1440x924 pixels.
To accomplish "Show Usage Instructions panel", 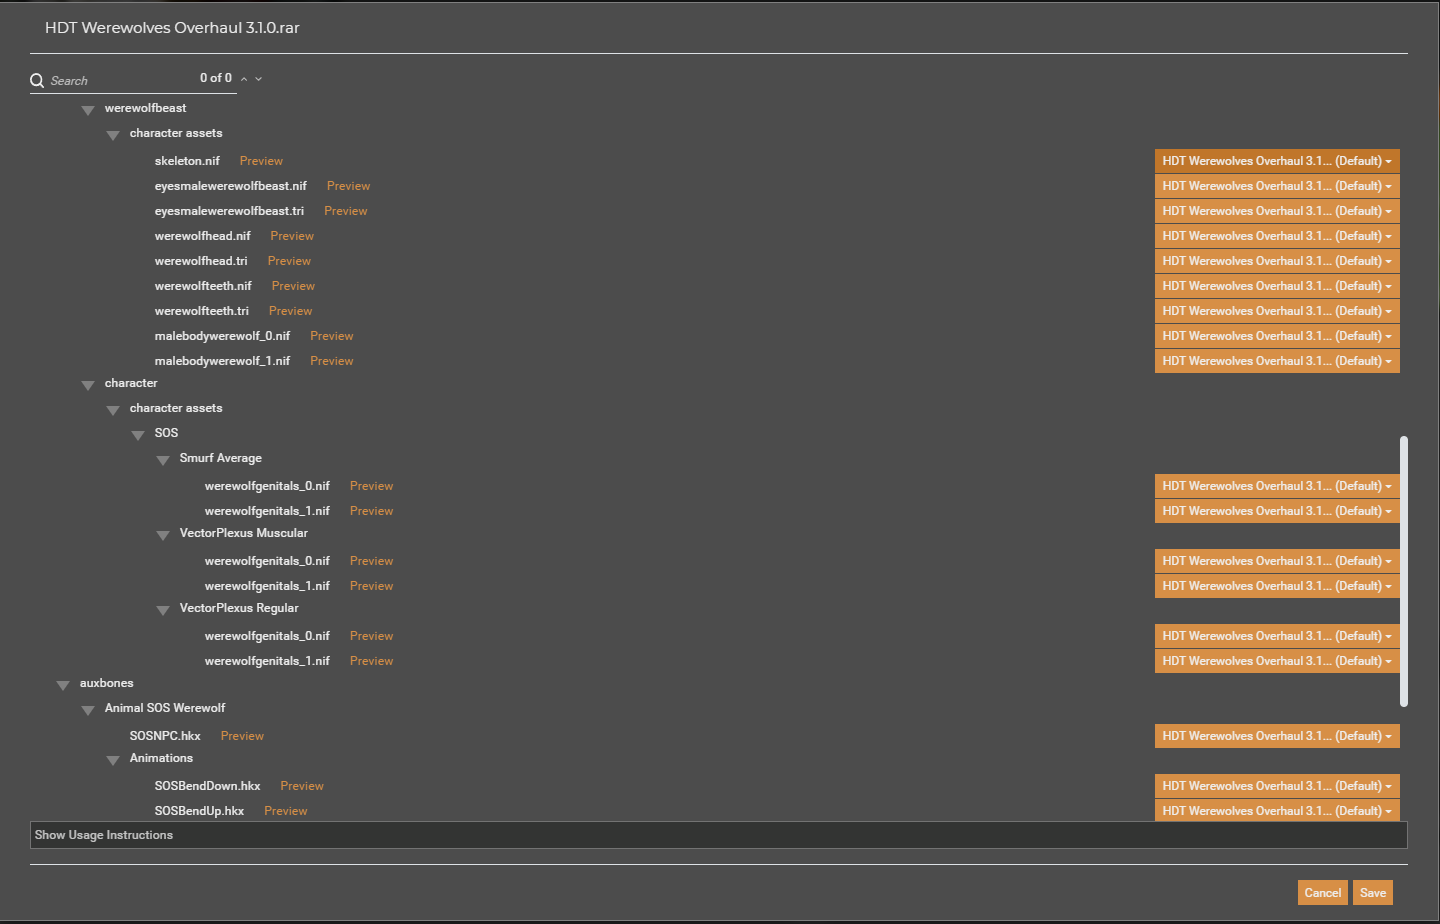I will [x=718, y=835].
